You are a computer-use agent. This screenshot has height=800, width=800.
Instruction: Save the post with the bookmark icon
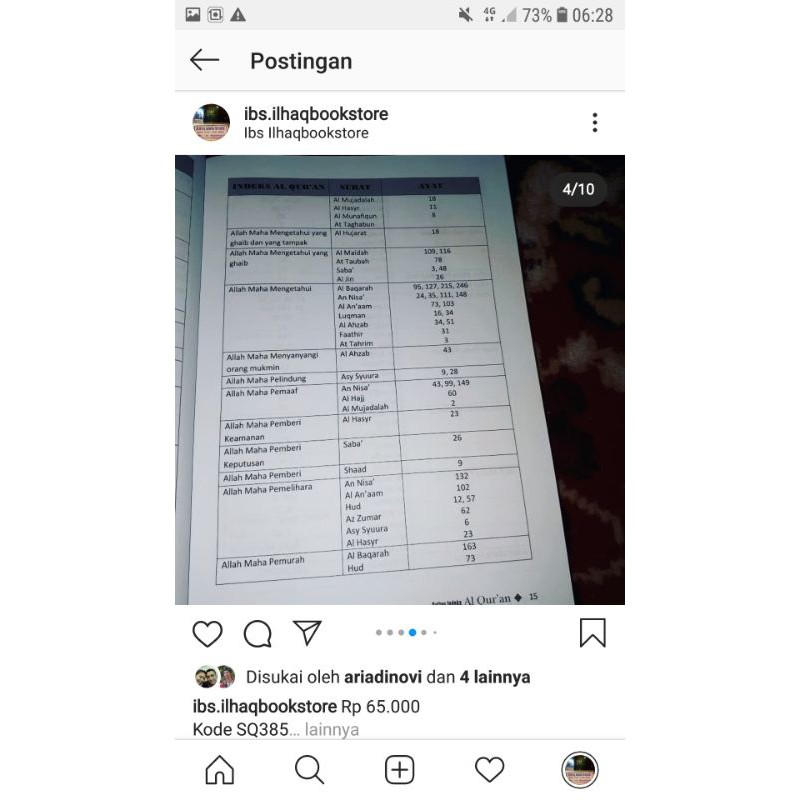[592, 633]
